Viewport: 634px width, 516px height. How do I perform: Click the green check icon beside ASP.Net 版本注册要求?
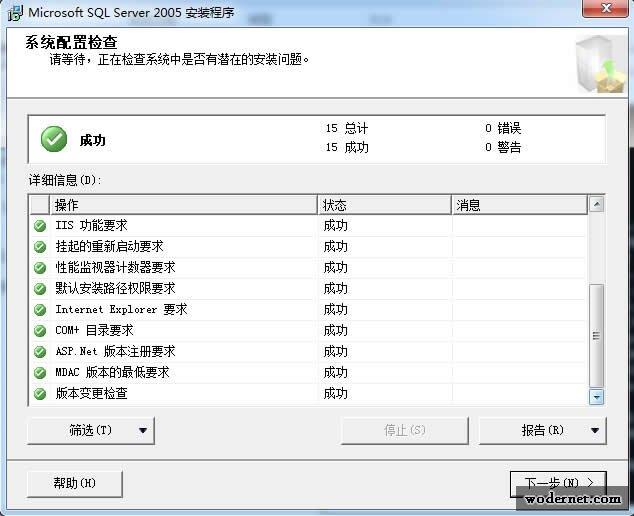[x=40, y=352]
